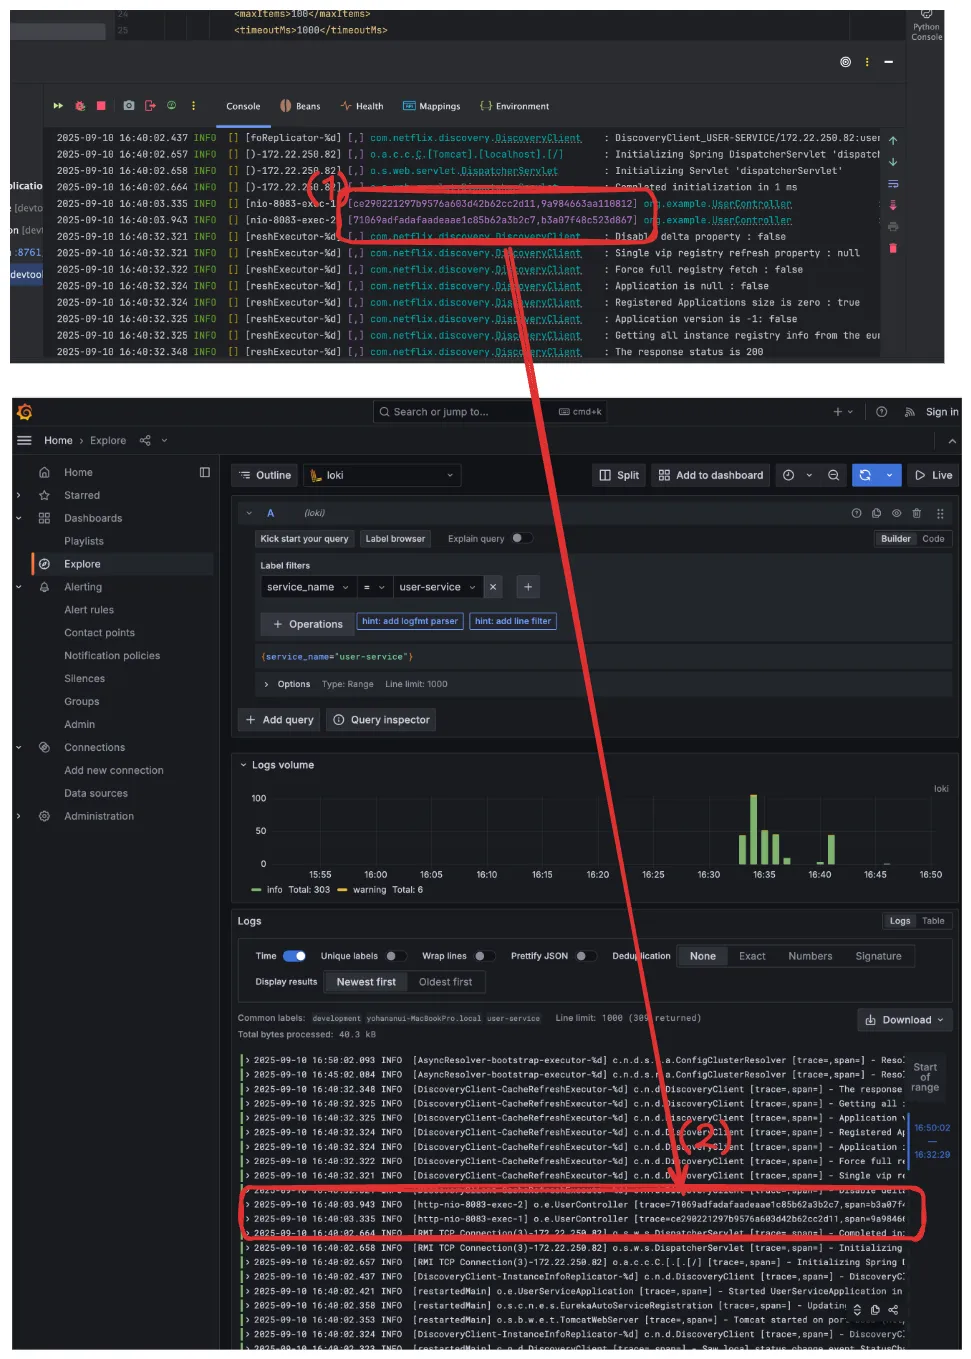This screenshot has height=1359, width=971.
Task: Open Data sources in Grafana sidebar
Action: click(x=96, y=793)
